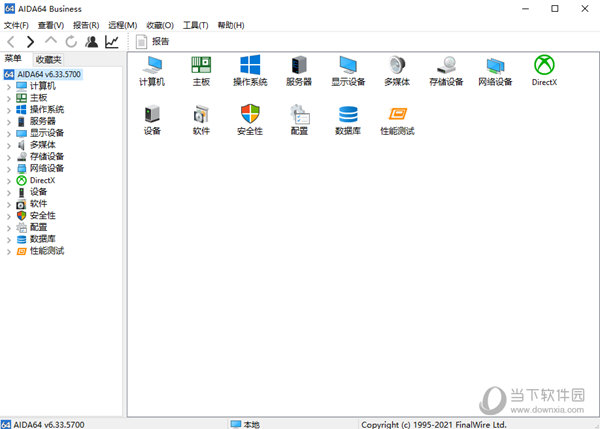
Task: Open the DirectX icon in main pane
Action: 544,65
